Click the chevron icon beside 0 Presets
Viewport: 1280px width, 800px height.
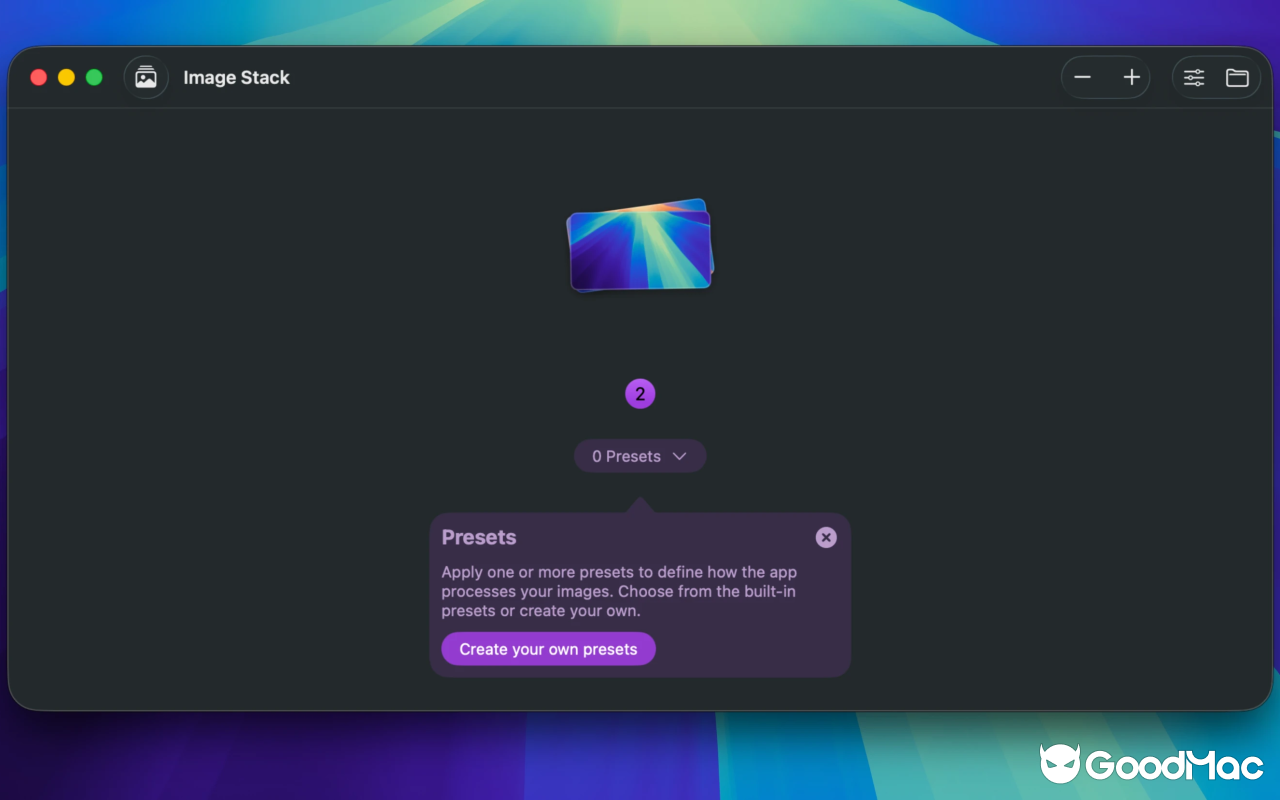pyautogui.click(x=681, y=456)
